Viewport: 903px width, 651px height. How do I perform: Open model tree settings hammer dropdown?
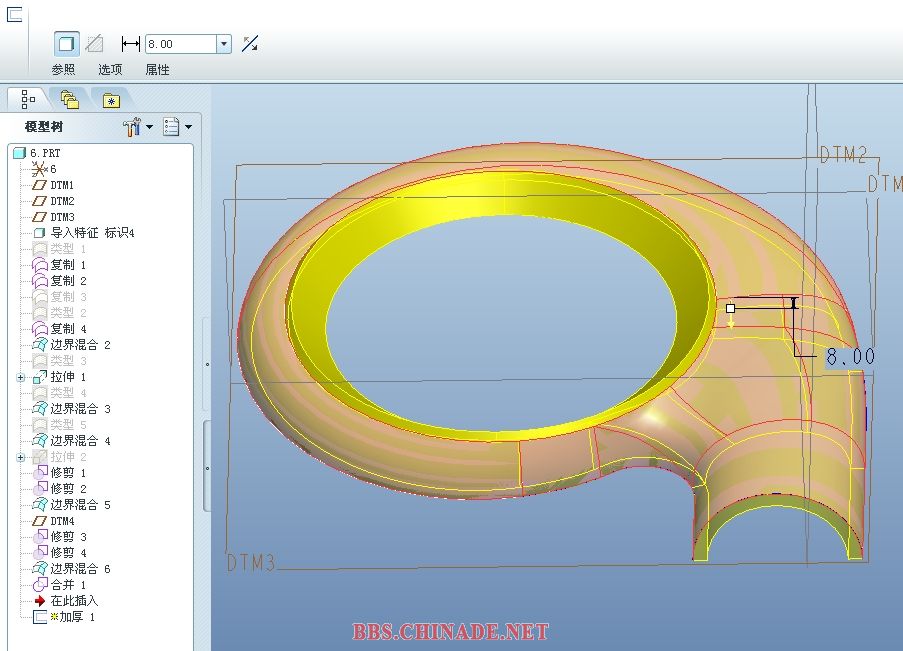point(137,127)
